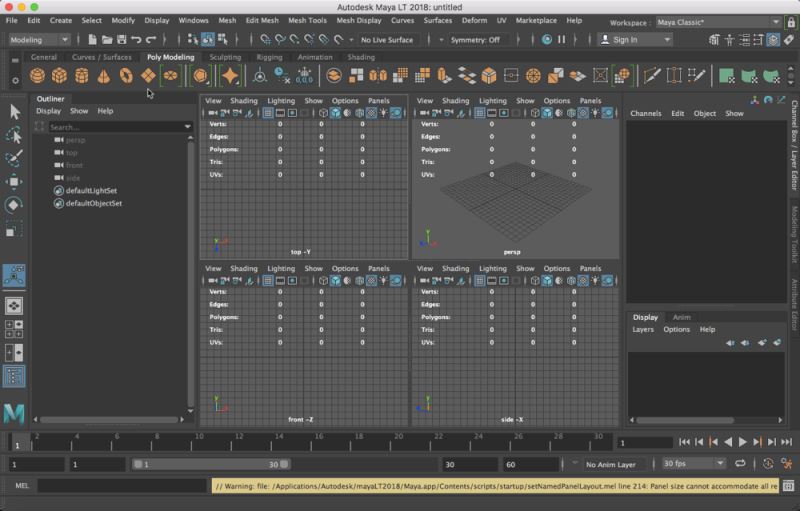800x511 pixels.
Task: Toggle pause viewport evaluation button
Action: (x=561, y=39)
